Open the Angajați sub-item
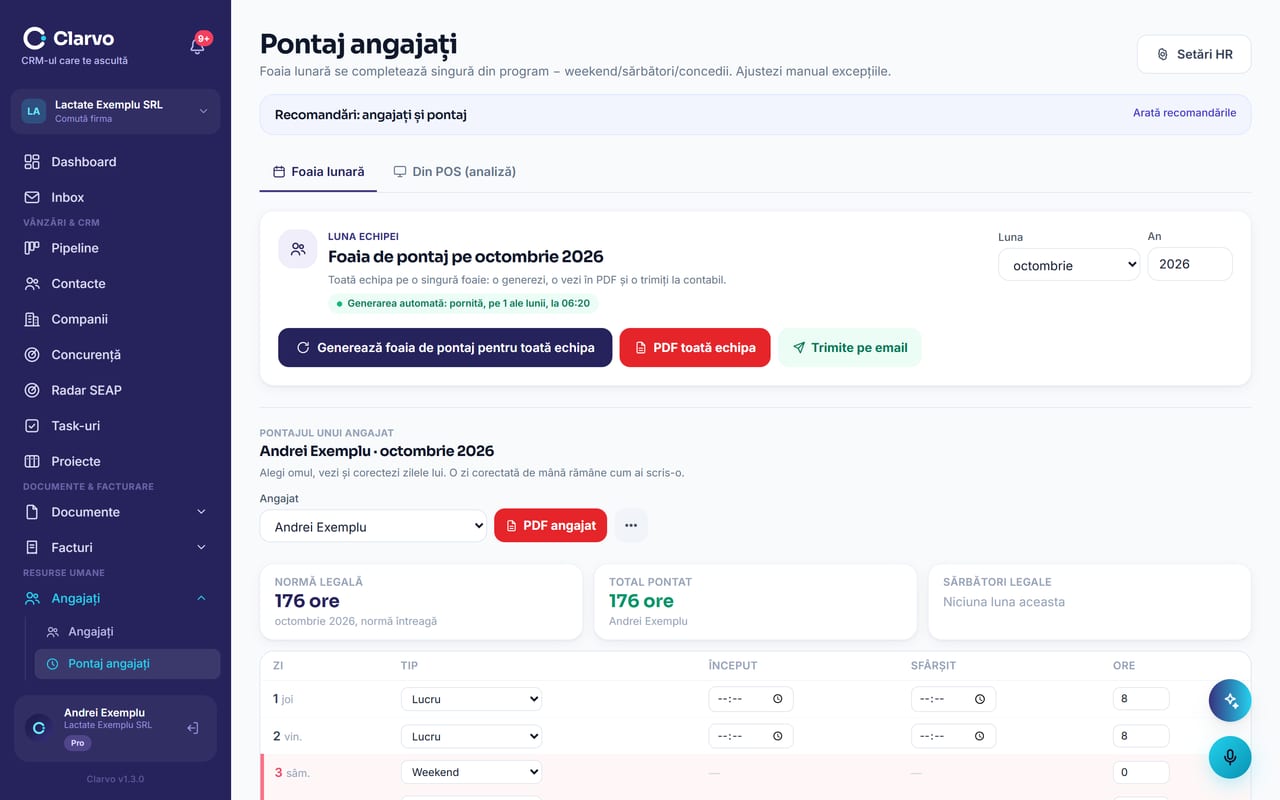The image size is (1280, 800). point(127,631)
